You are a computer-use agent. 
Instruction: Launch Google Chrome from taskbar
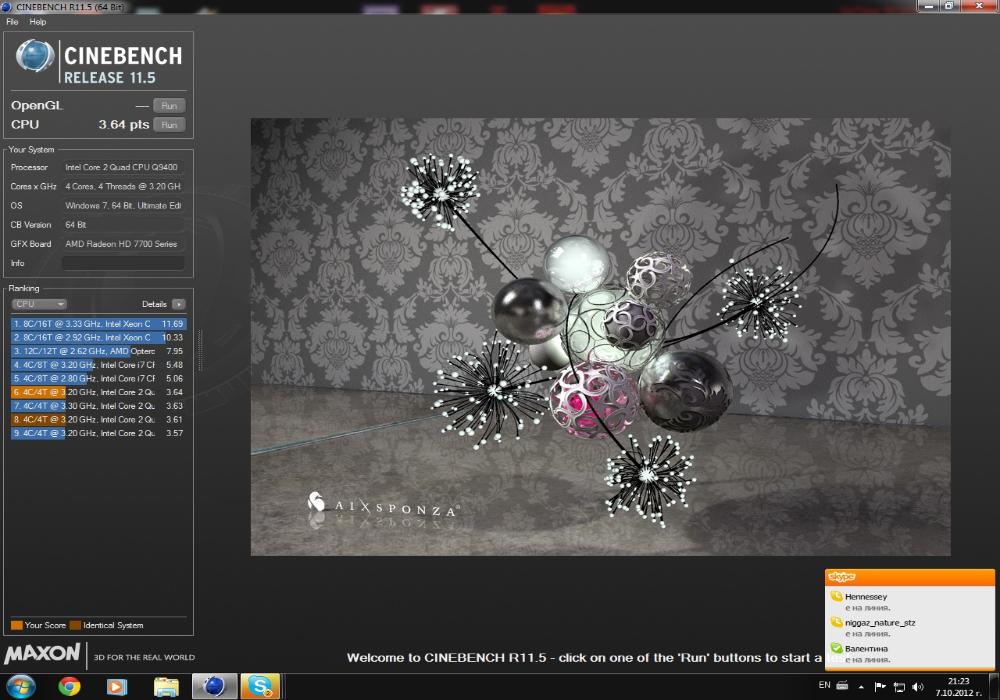pyautogui.click(x=70, y=687)
